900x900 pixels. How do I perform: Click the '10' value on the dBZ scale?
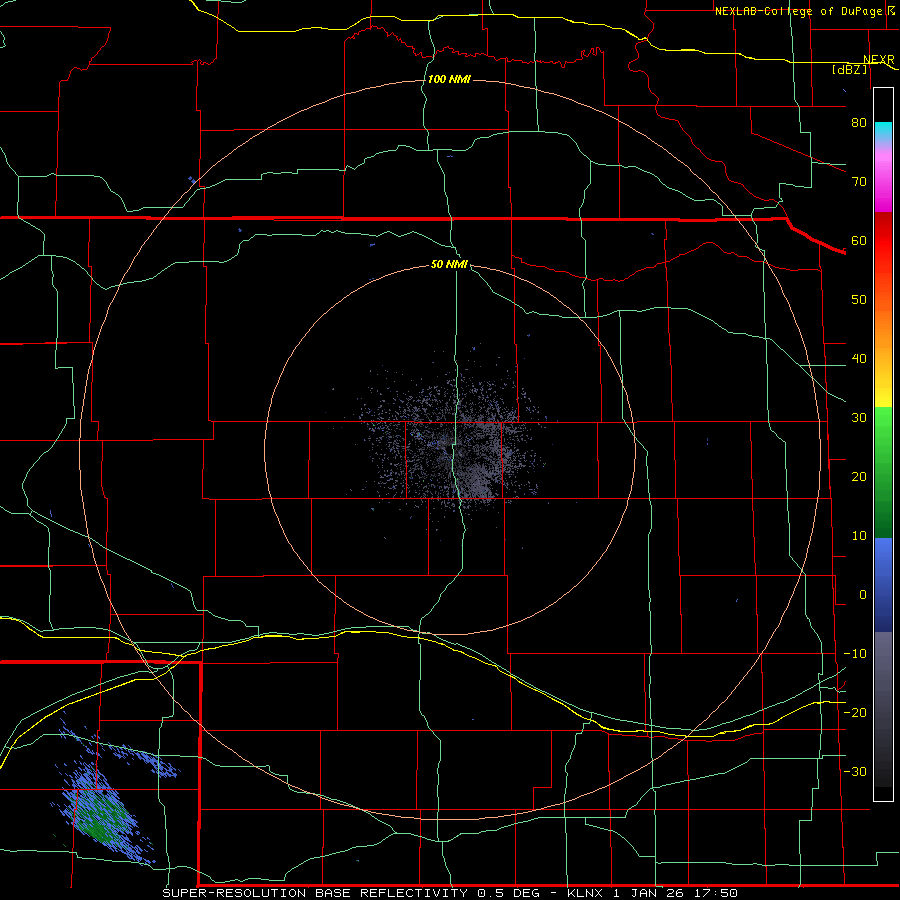(x=859, y=536)
